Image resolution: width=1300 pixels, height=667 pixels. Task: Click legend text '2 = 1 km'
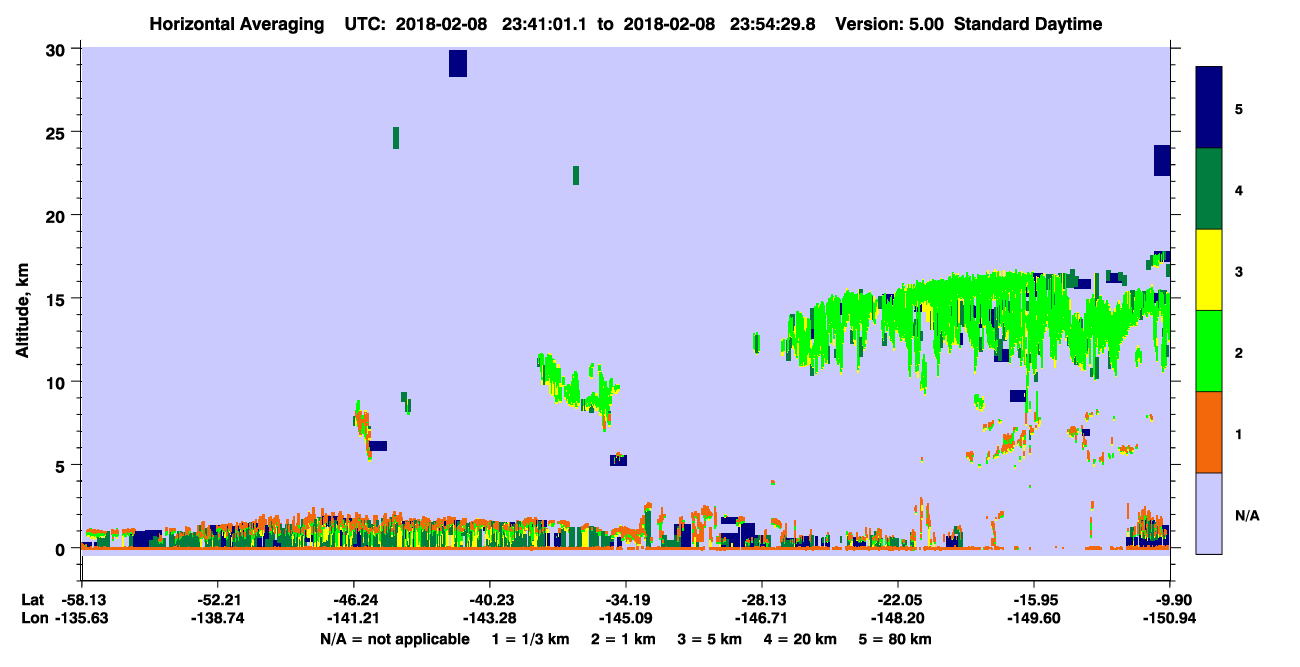(623, 639)
